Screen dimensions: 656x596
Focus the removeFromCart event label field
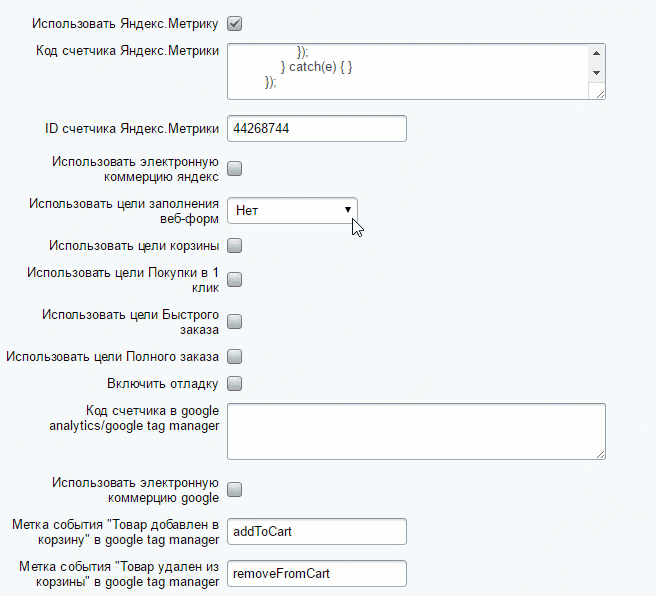click(x=317, y=574)
